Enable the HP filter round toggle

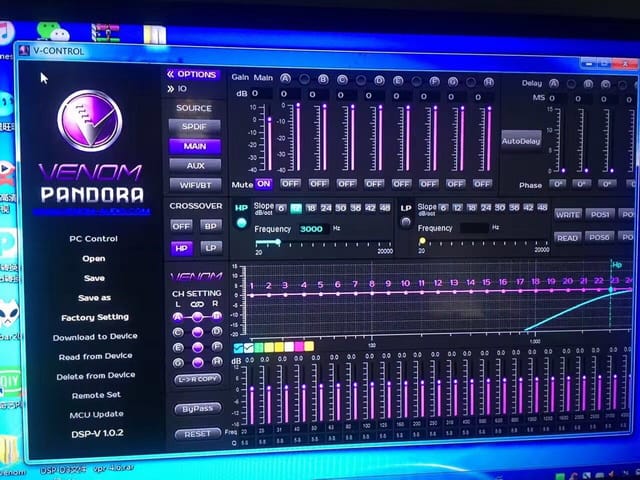(x=242, y=223)
